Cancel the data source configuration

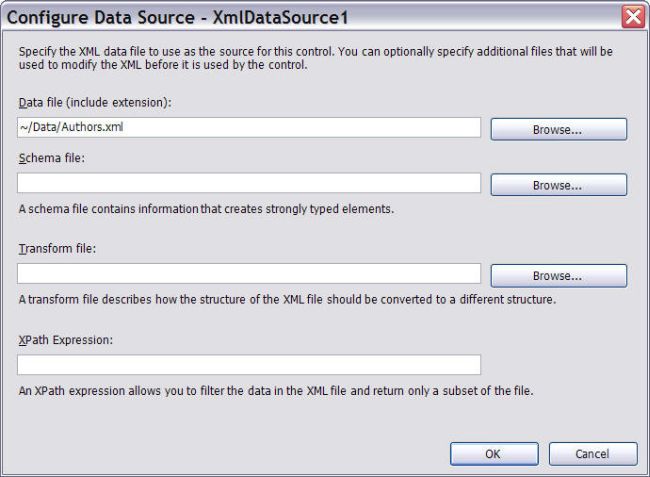592,453
